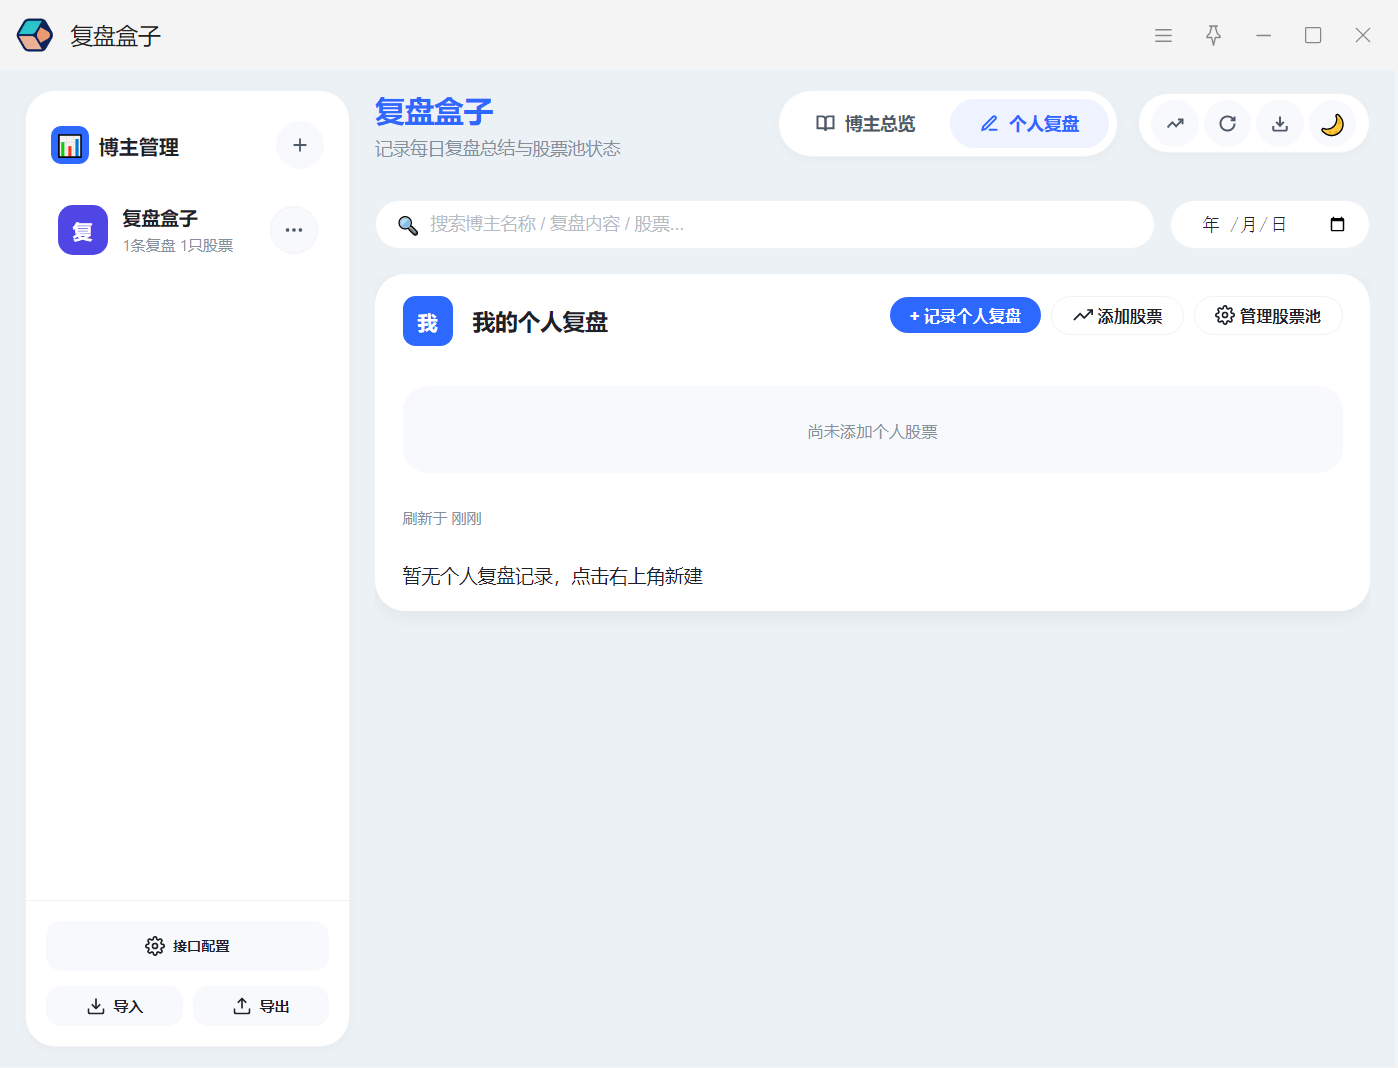
Task: Open the three-dot menu for 复盘盒子 blogger
Action: (x=293, y=230)
